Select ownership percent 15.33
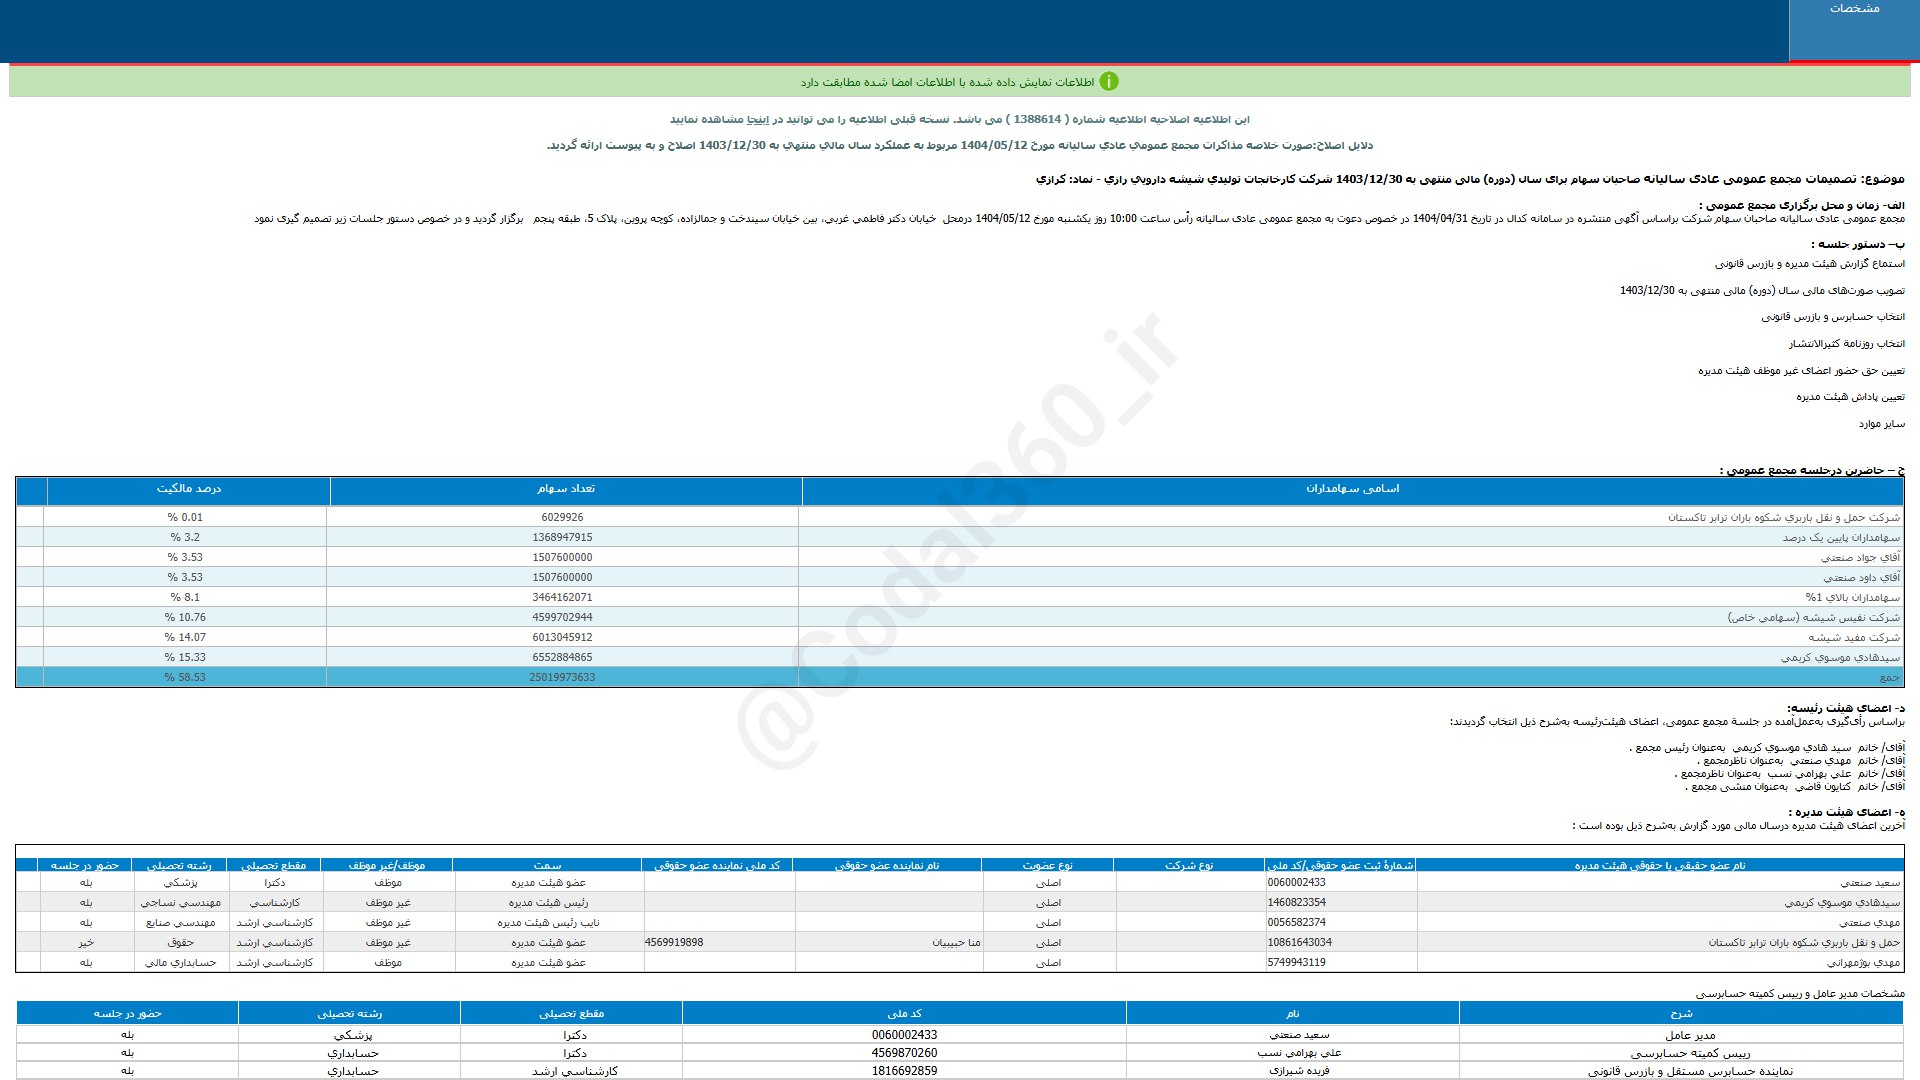 [185, 658]
